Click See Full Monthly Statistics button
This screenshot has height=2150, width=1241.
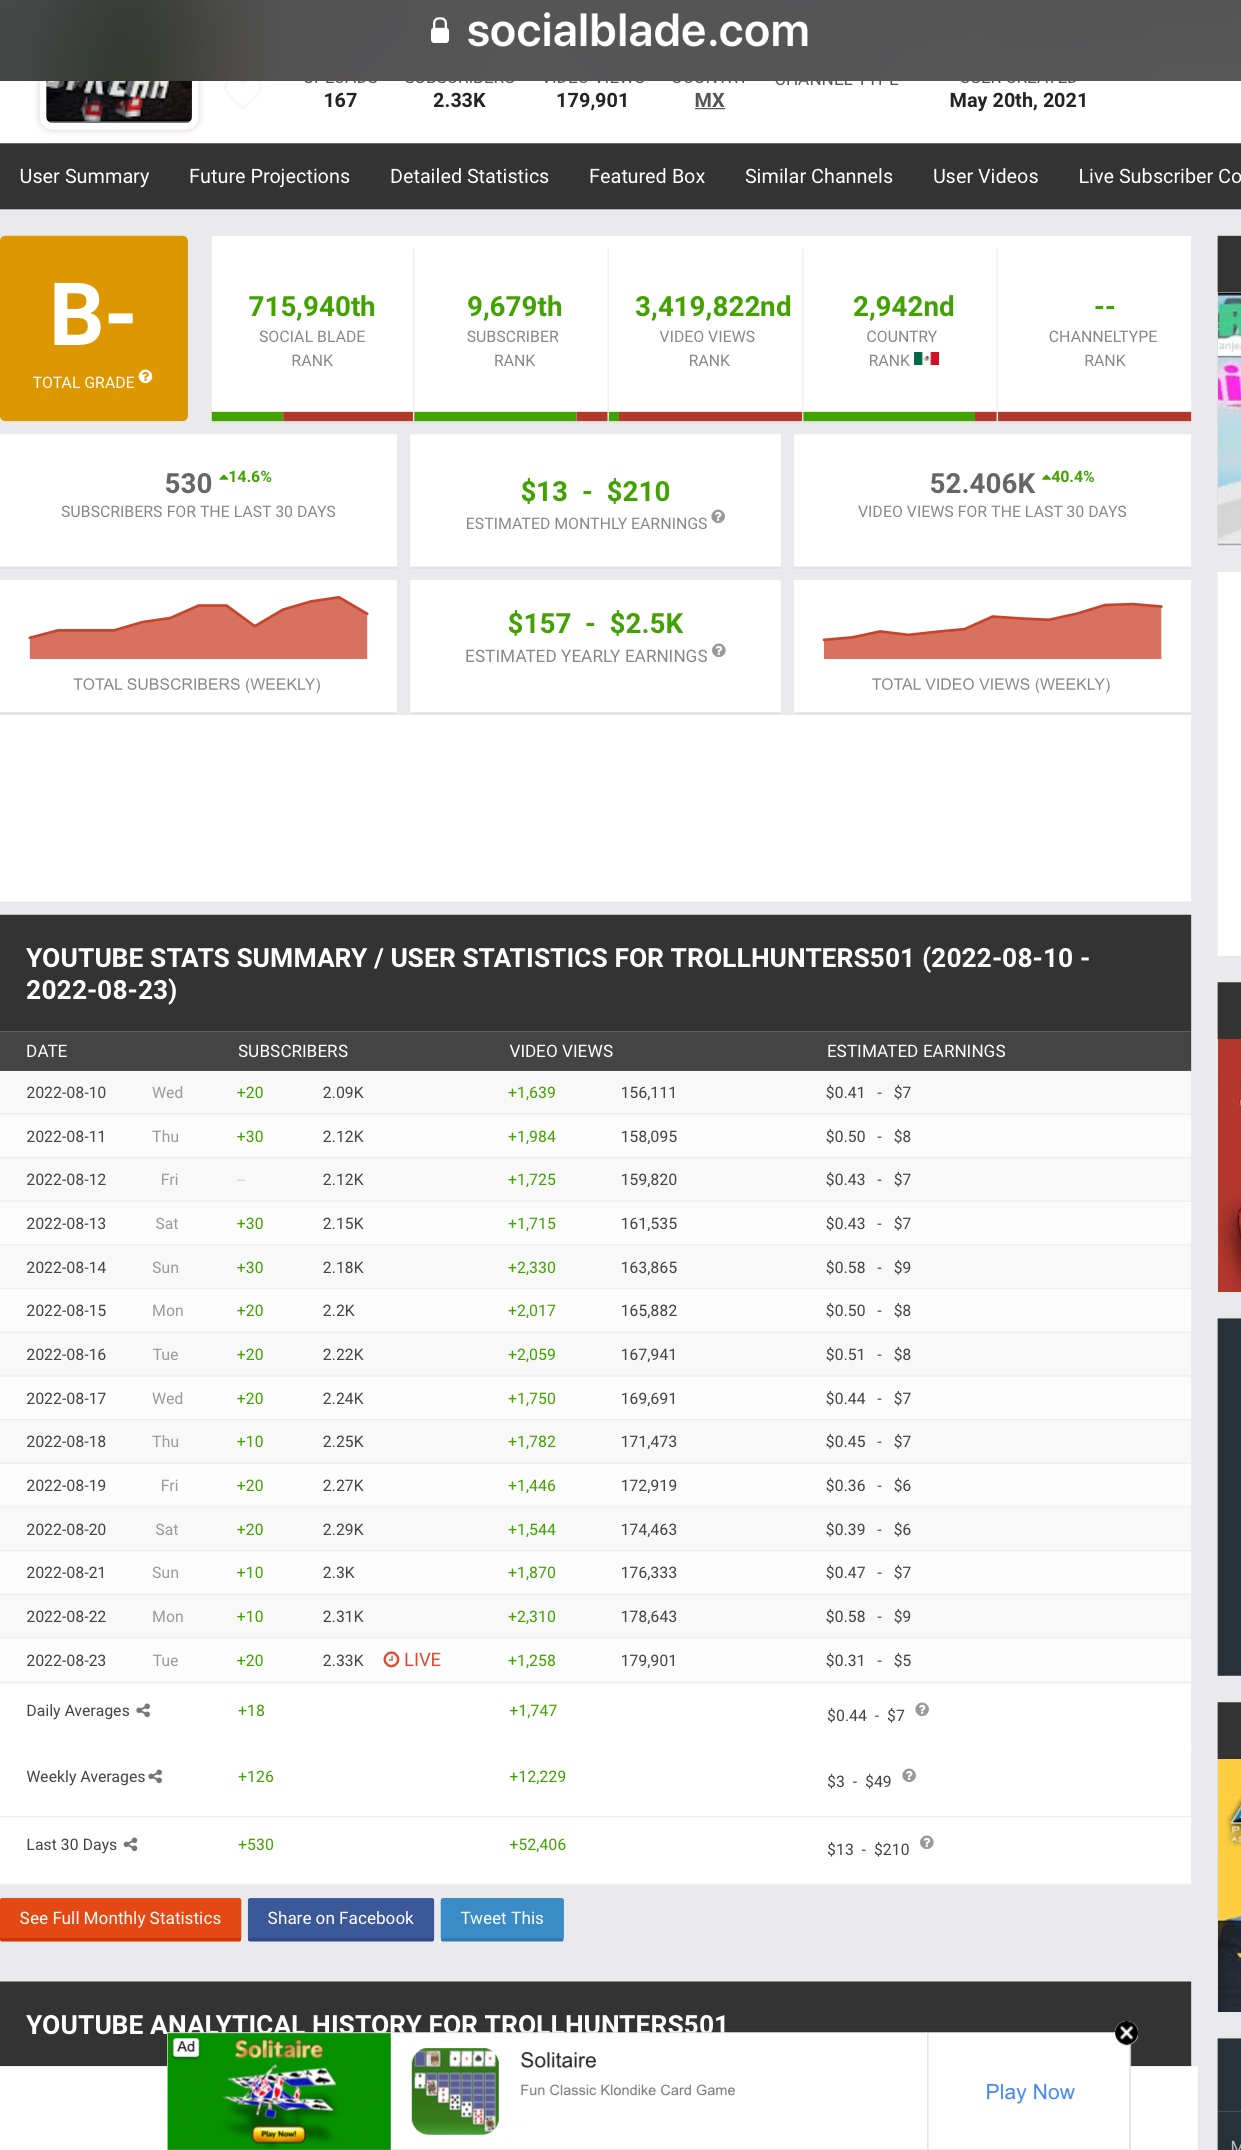tap(120, 1919)
